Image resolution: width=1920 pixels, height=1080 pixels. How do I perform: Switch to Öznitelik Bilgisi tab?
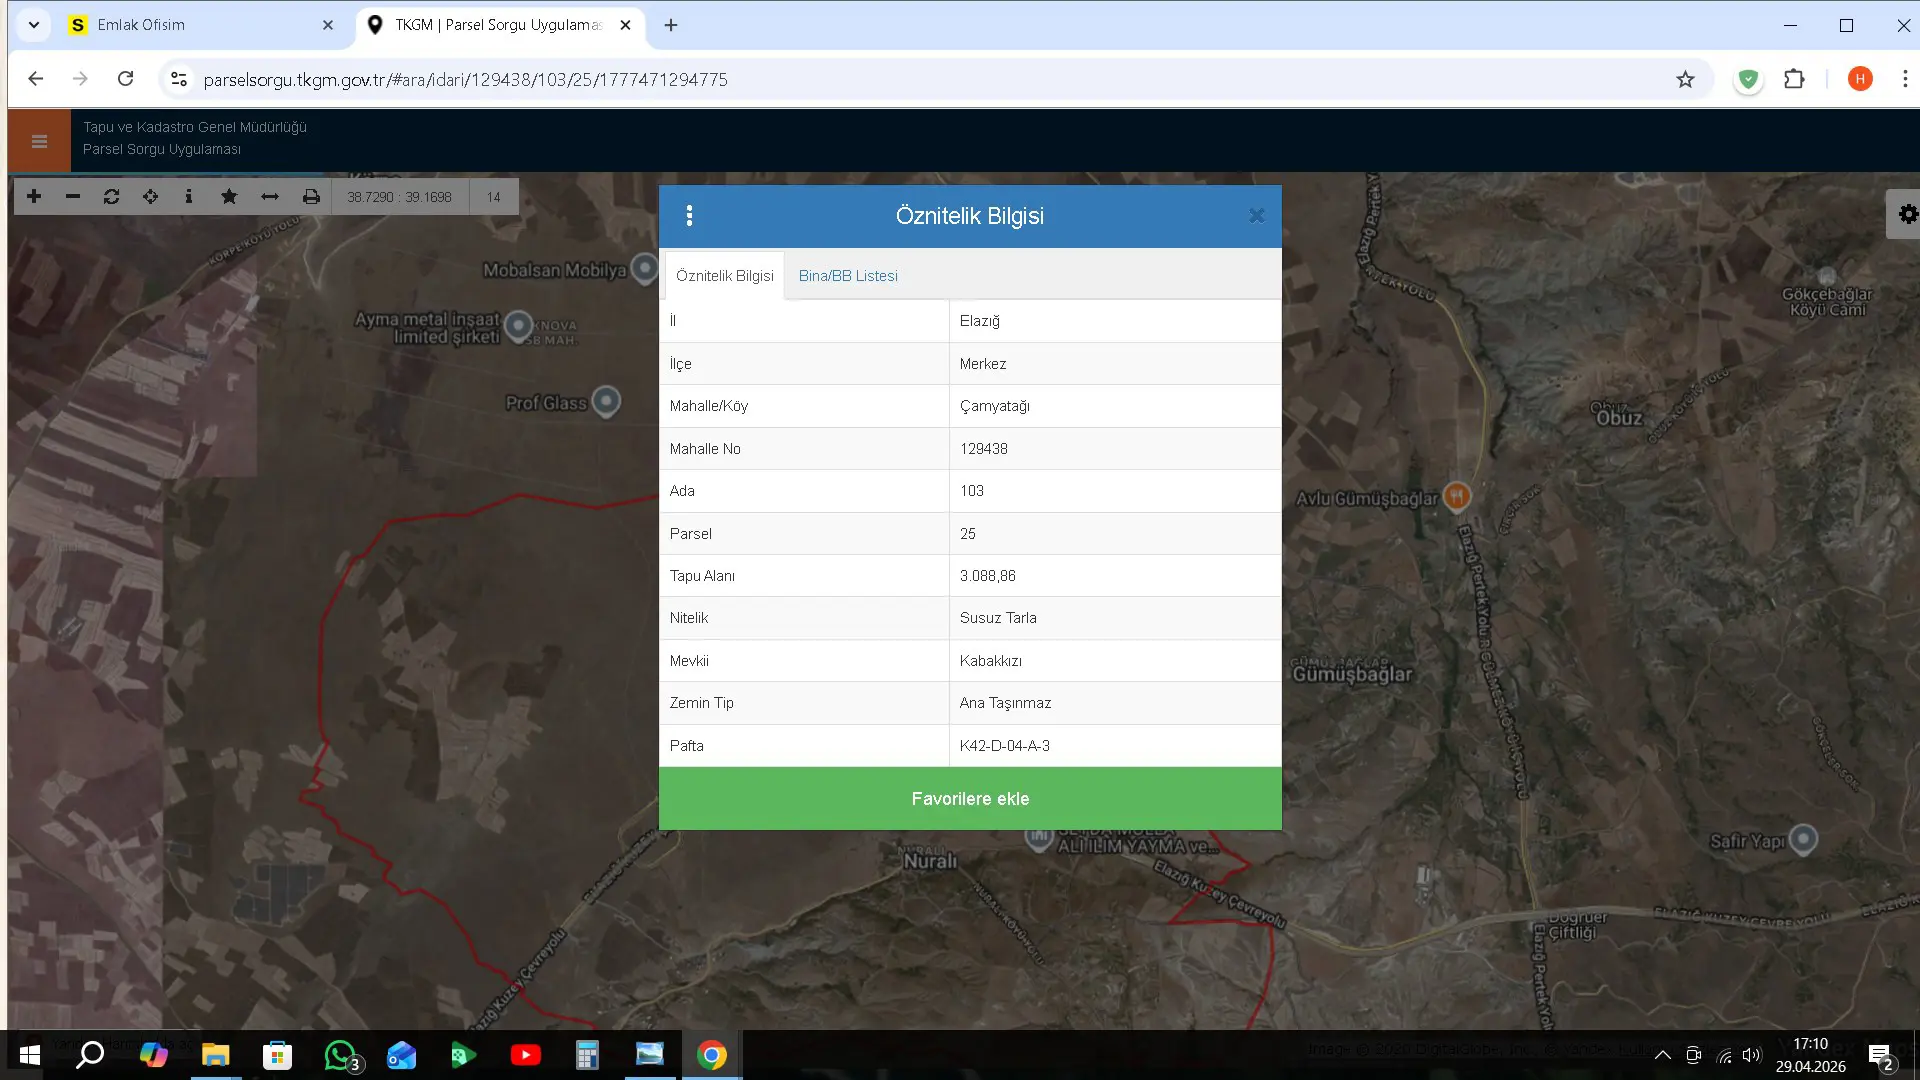pos(725,276)
